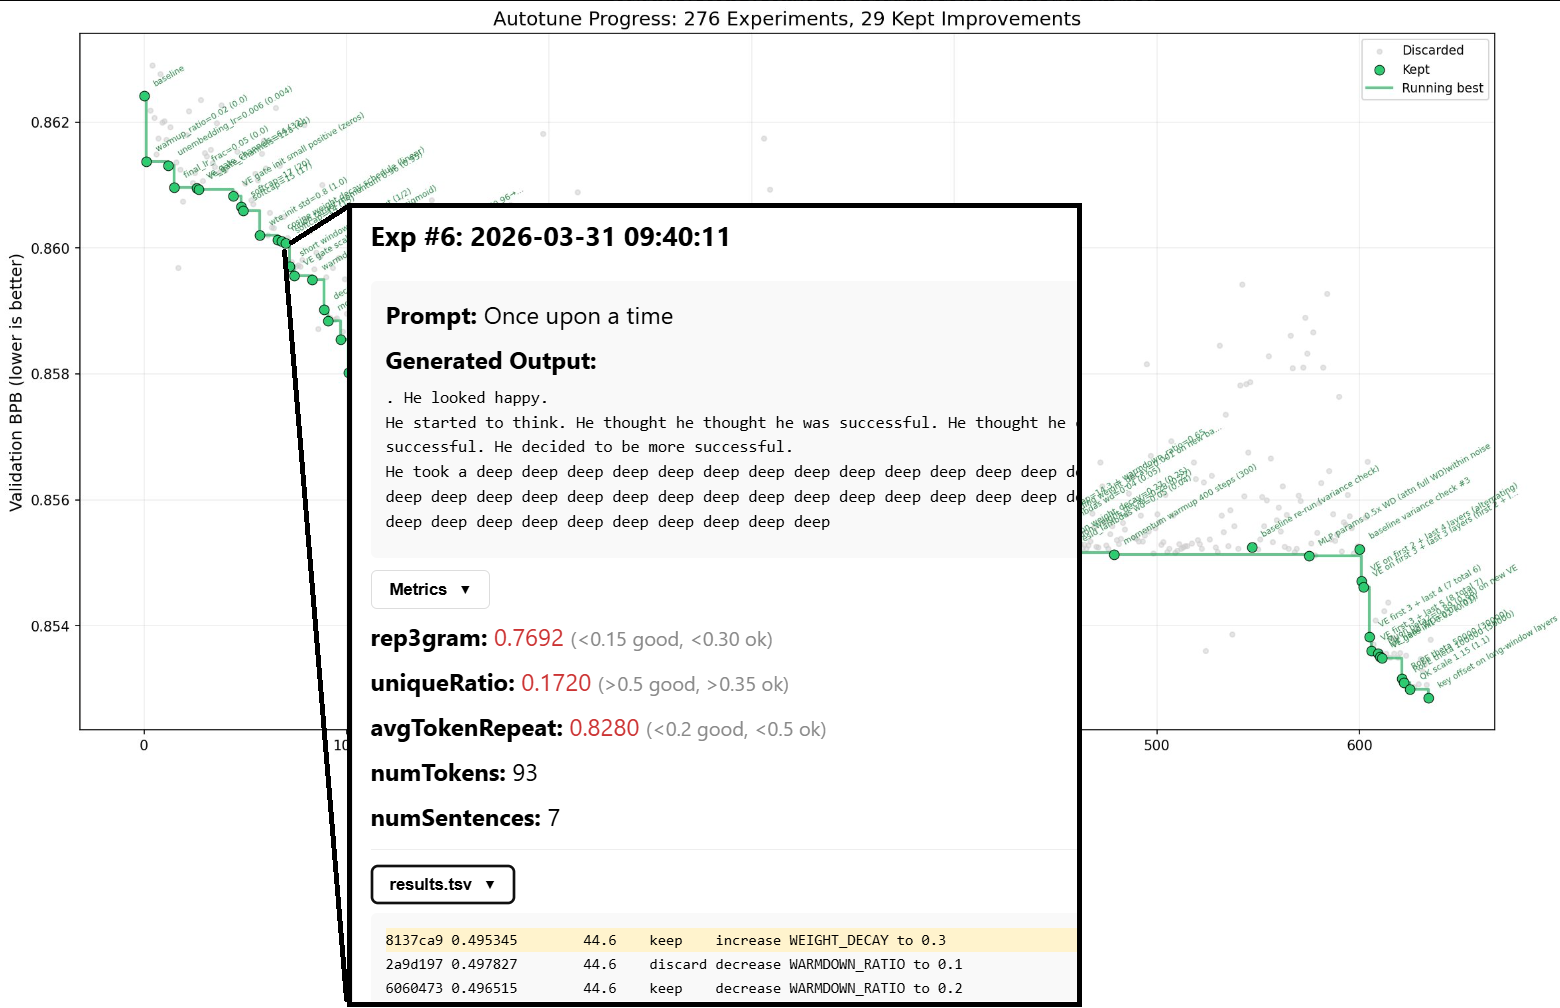Screen dimensions: 1560x1008
Task: Select the unembedding_lr=0.006 experiment marker
Action: (x=168, y=166)
